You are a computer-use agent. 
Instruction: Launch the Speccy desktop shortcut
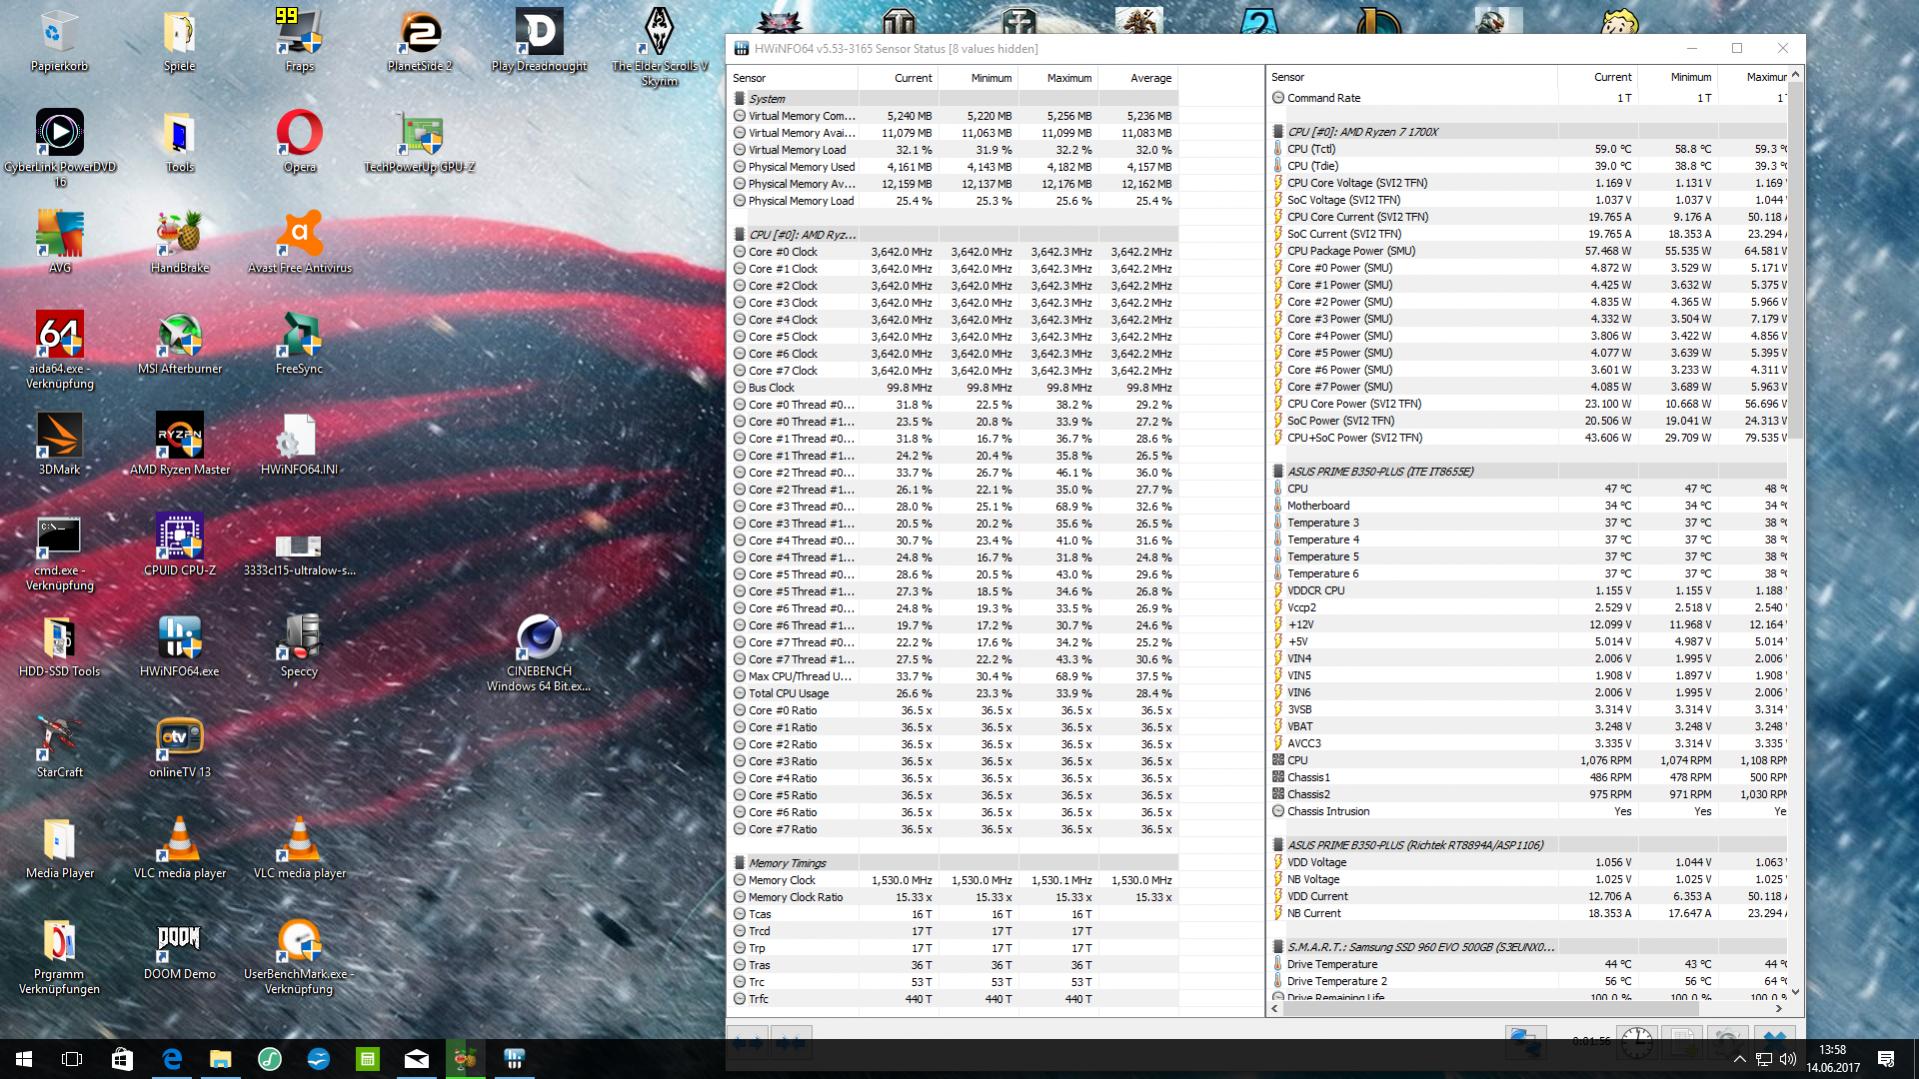tap(299, 647)
